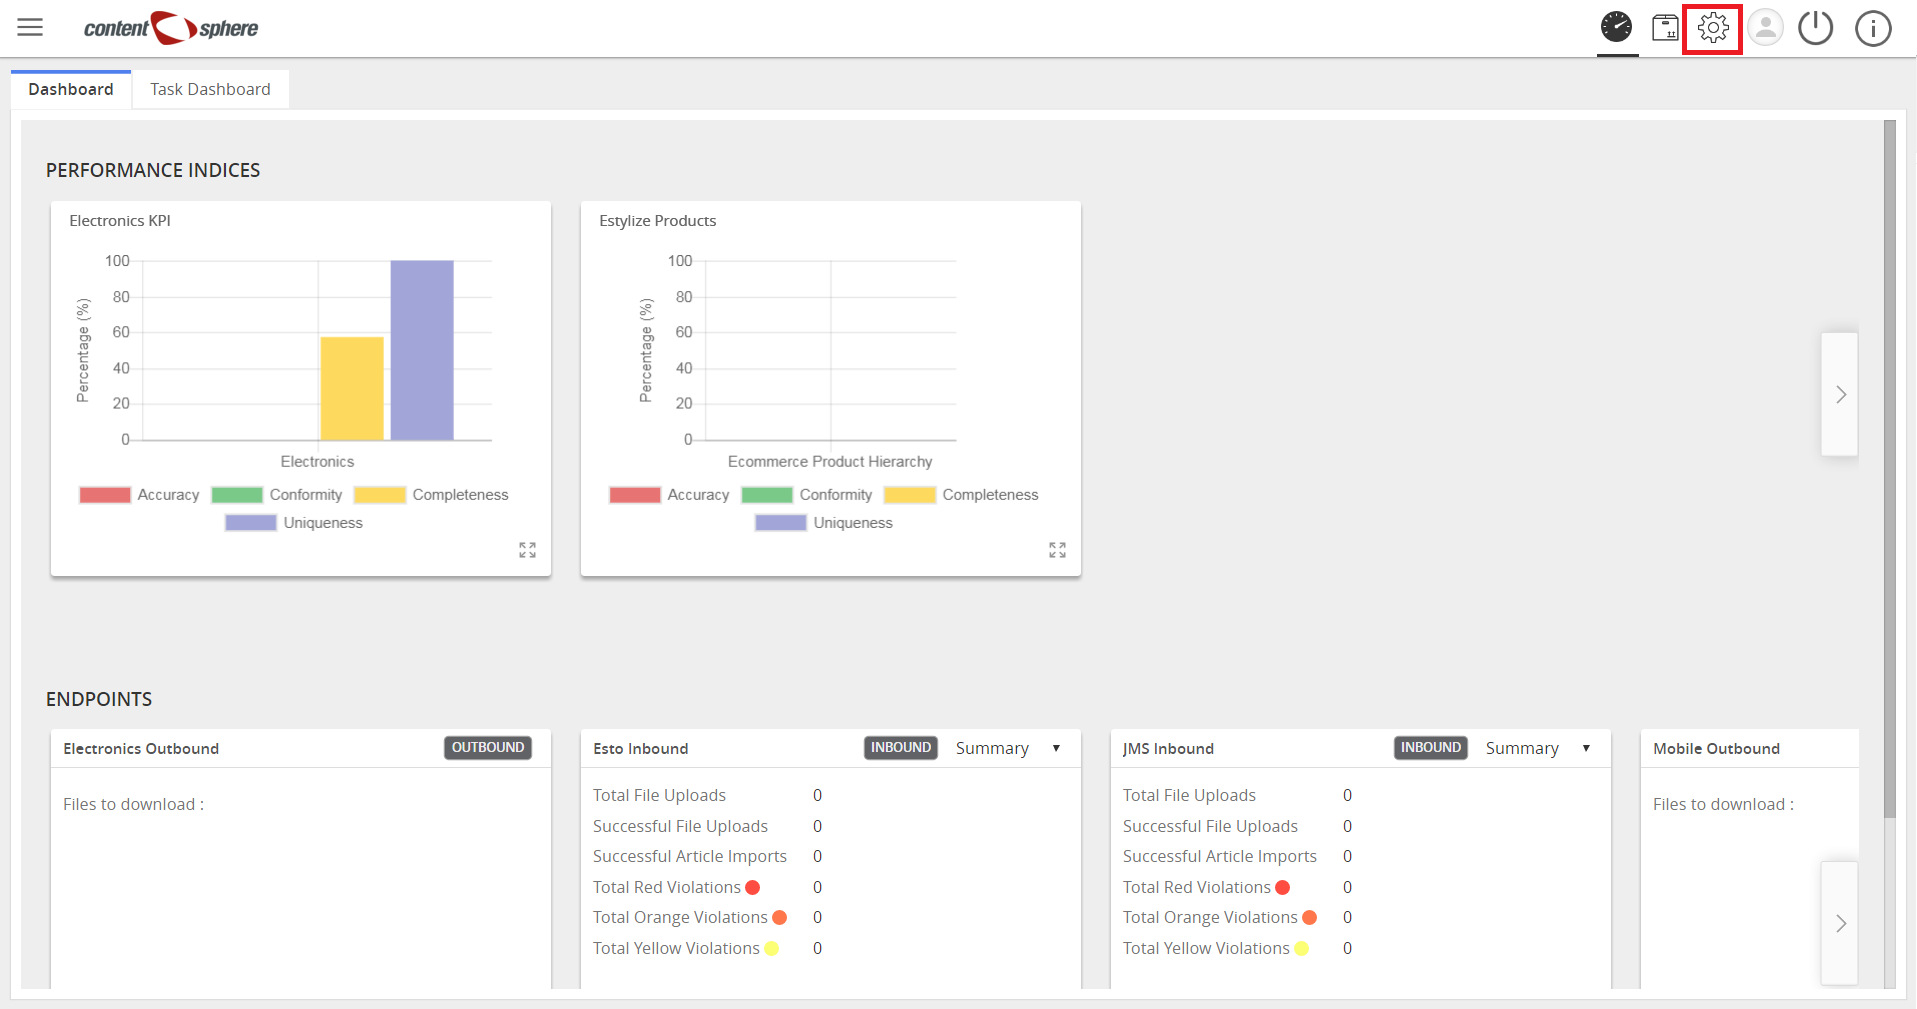Viewport: 1917px width, 1009px height.
Task: Click the Electronics KPI card title
Action: pyautogui.click(x=120, y=221)
